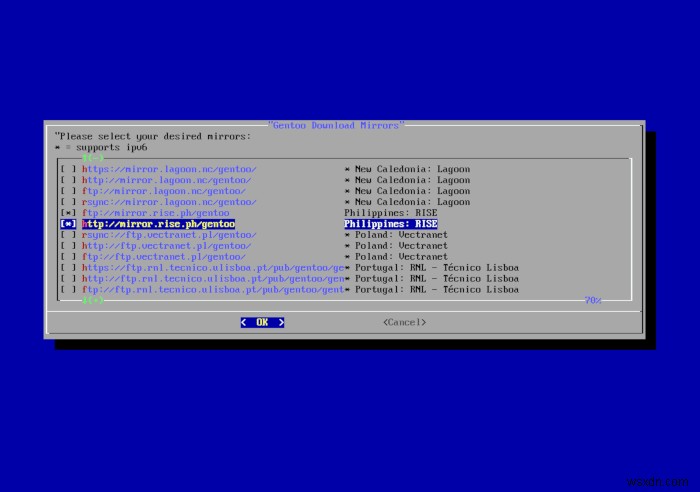Check the ftp://mirror.lagoon.nc/gentoo/ checkbox
Viewport: 700px width, 492px height.
[68, 191]
